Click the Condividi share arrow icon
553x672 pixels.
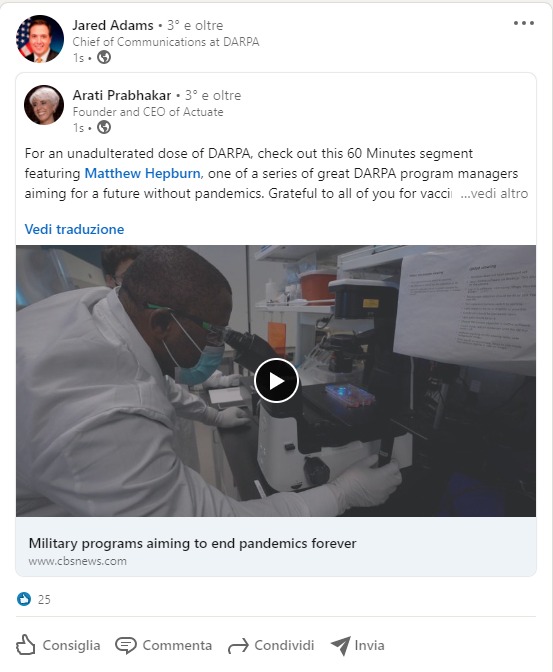pos(238,645)
